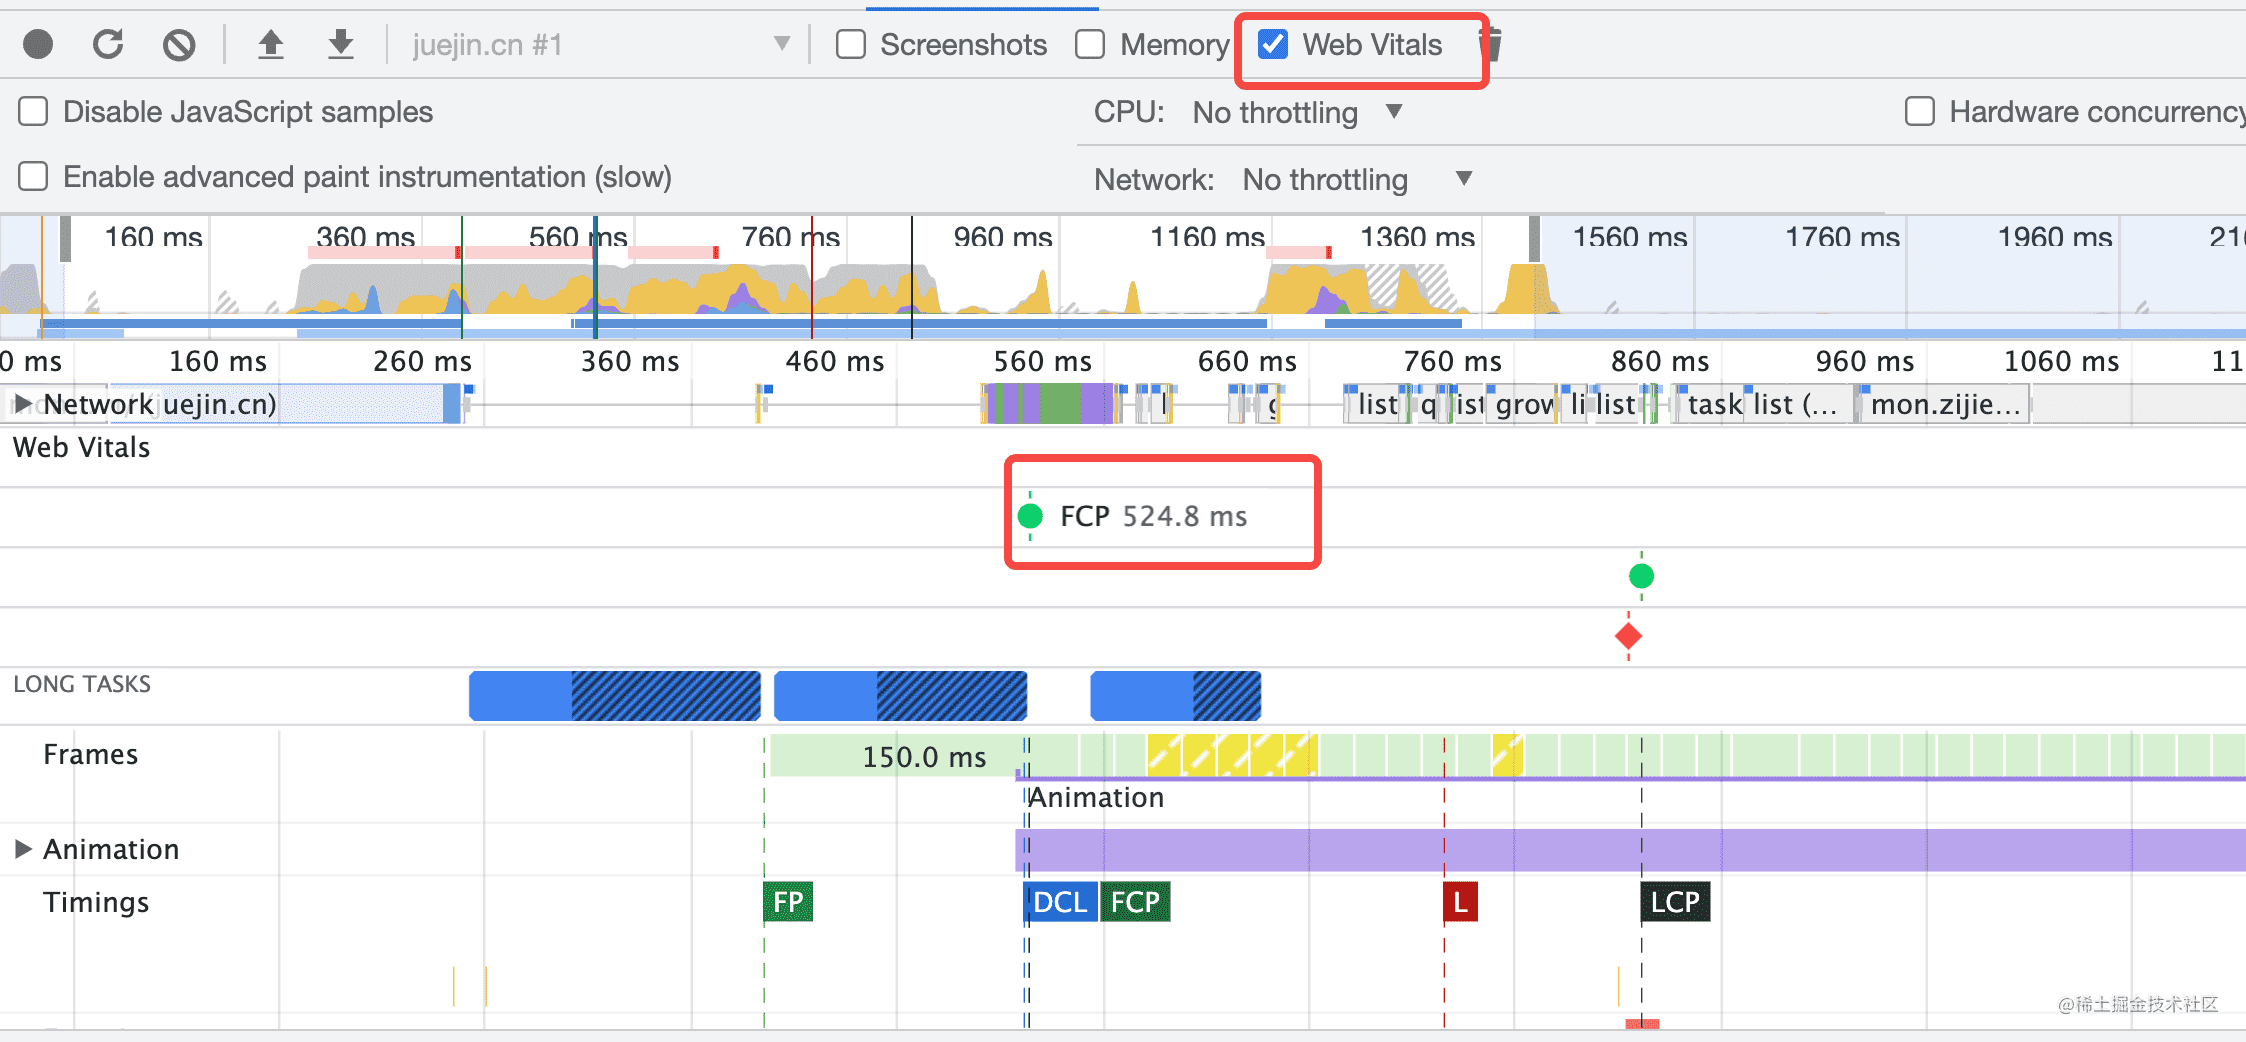Click the save profile download icon
Image resolution: width=2246 pixels, height=1042 pixels.
click(341, 45)
